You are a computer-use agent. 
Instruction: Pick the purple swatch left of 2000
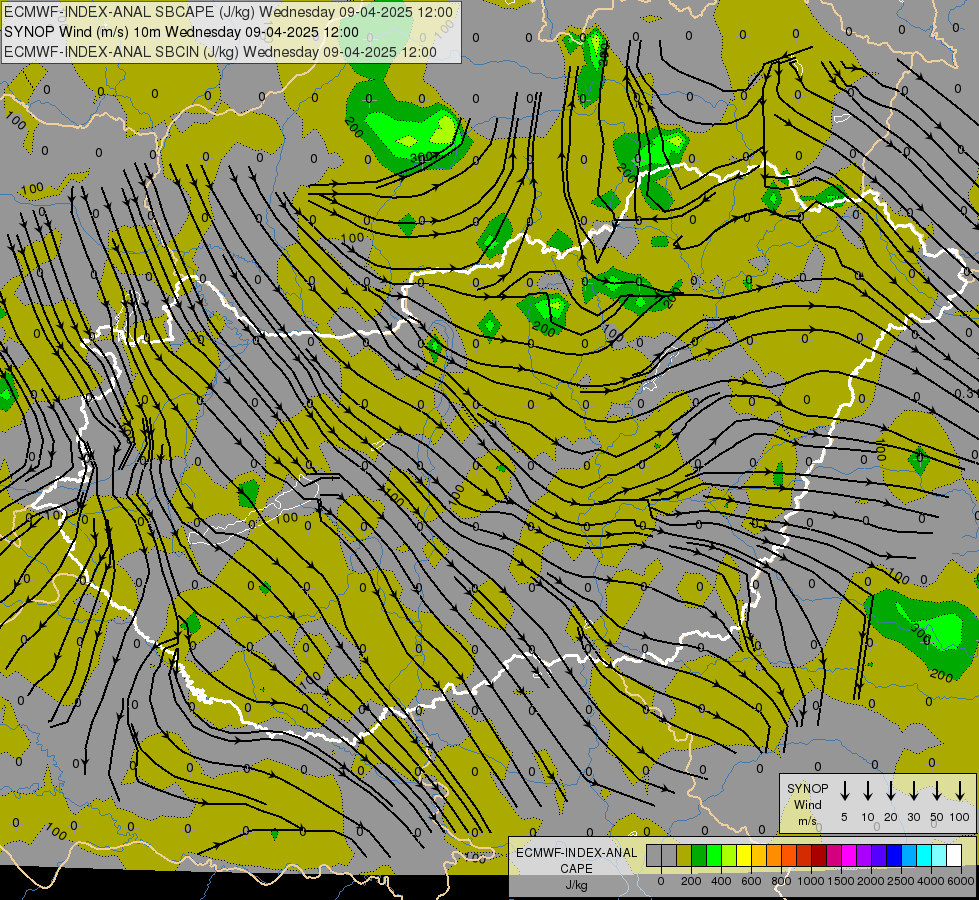864,855
